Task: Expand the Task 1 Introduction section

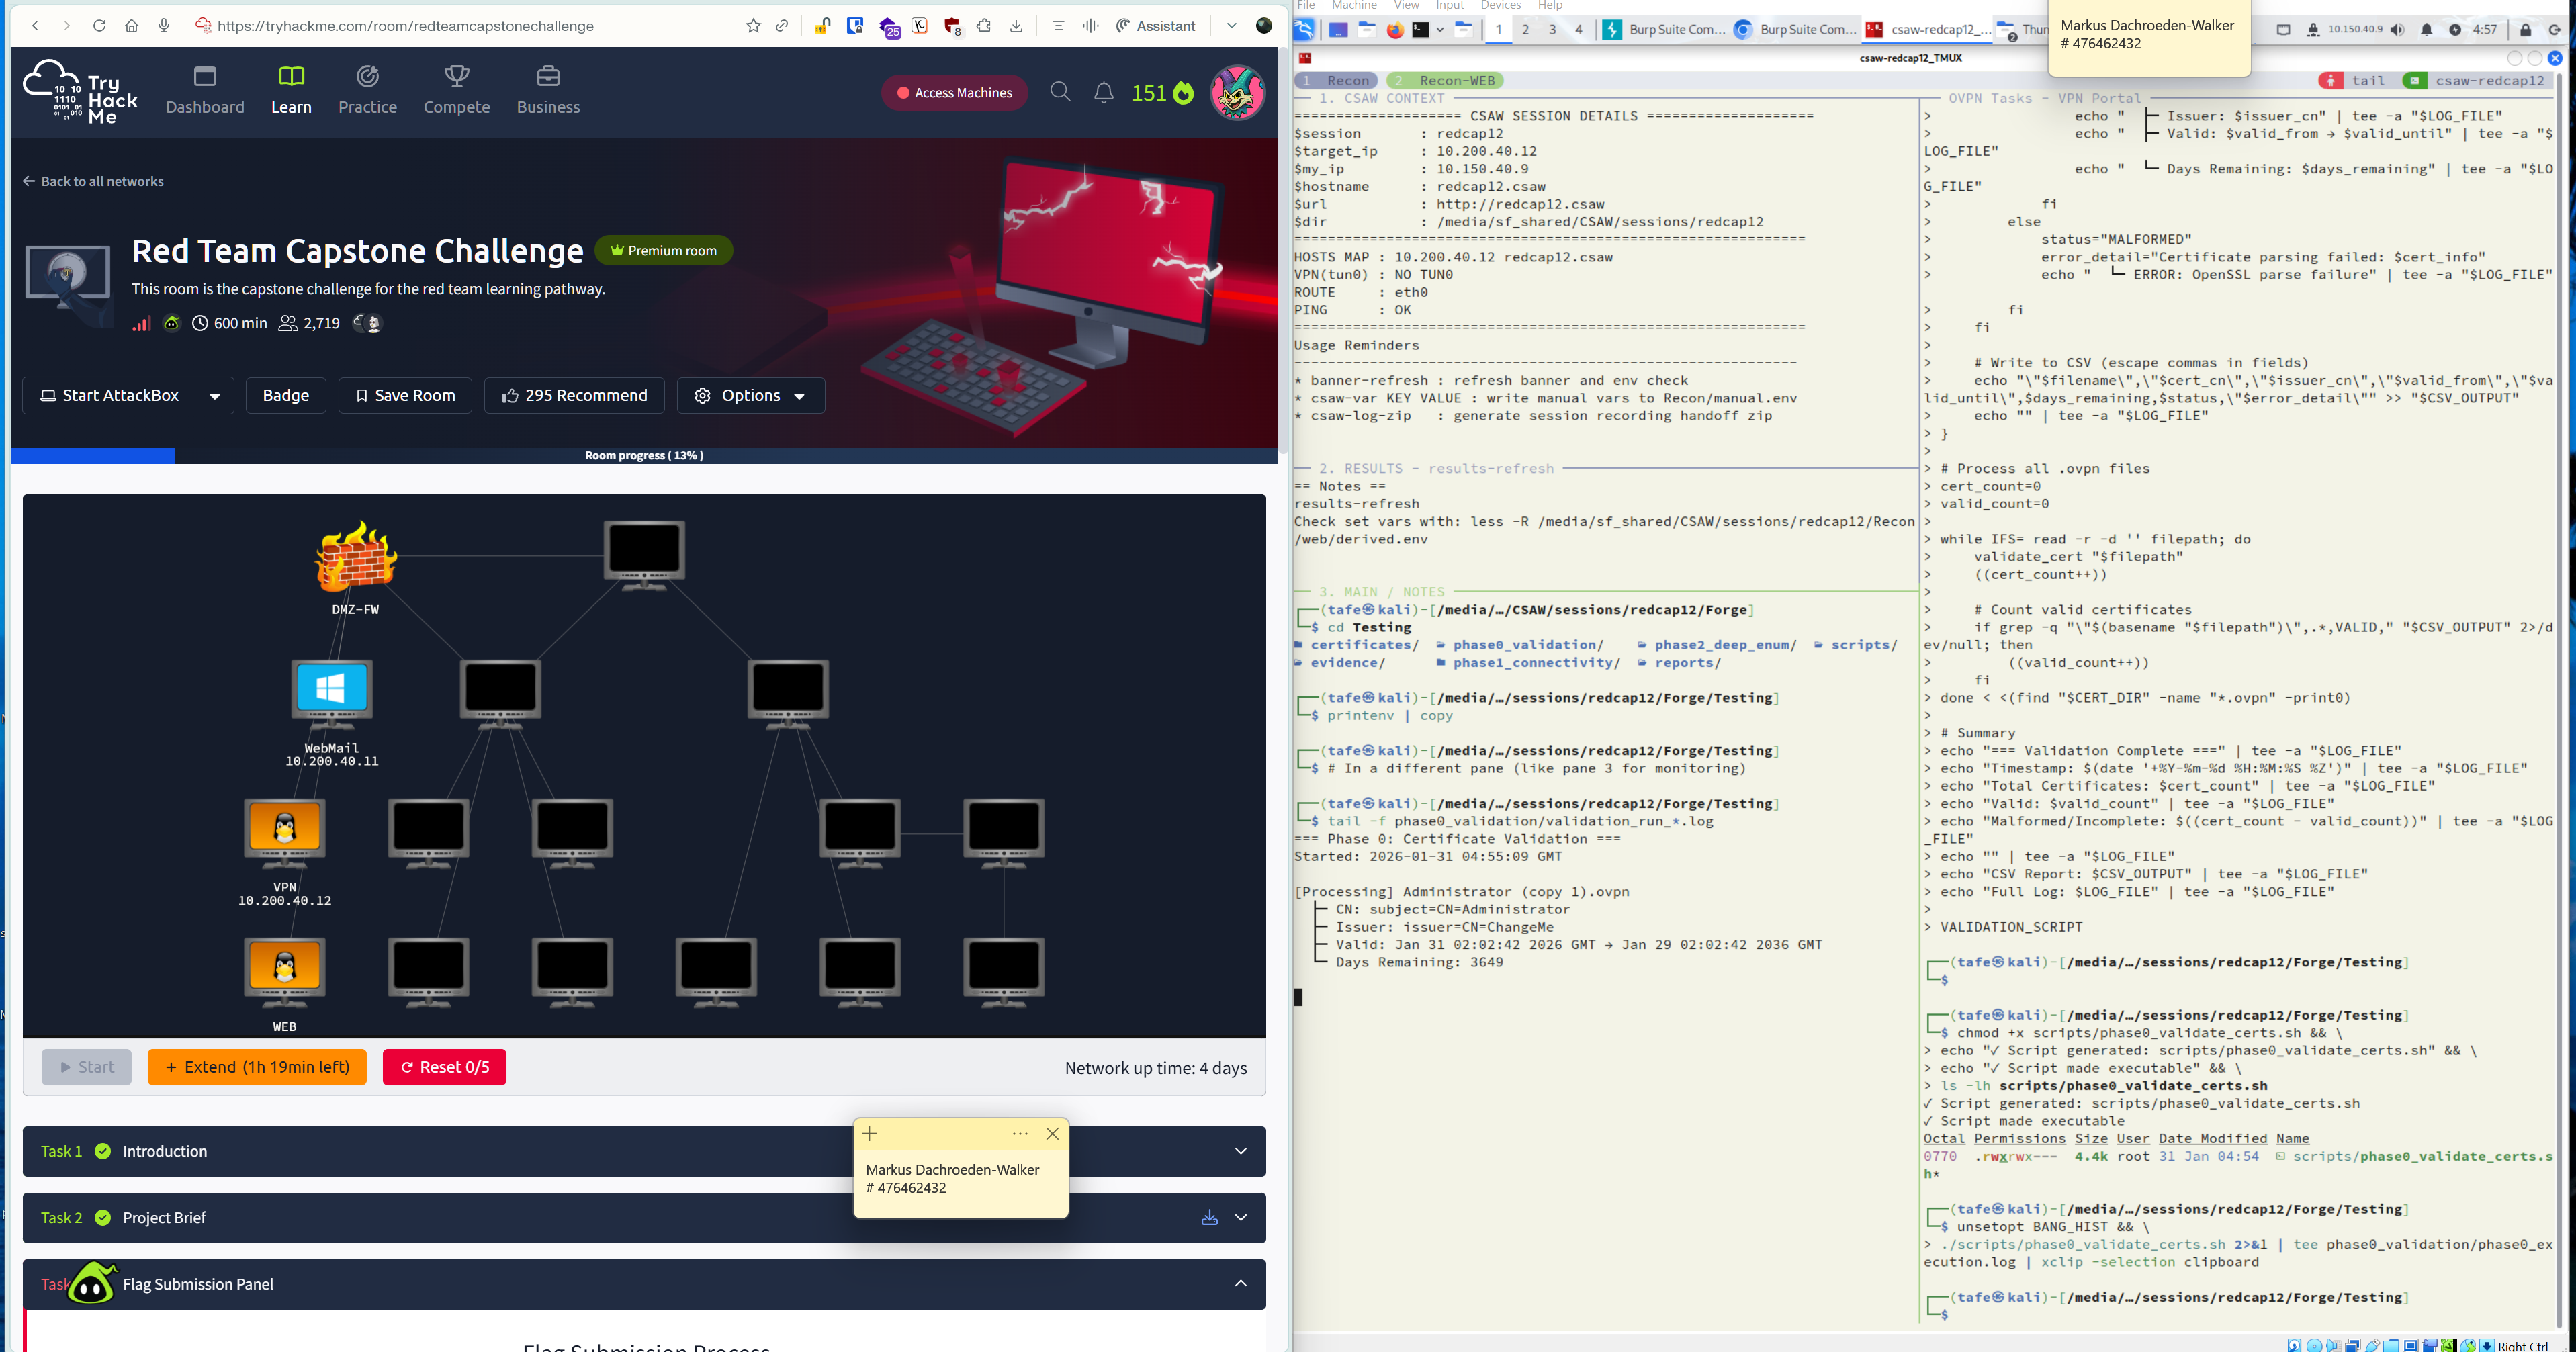Action: tap(1240, 1151)
